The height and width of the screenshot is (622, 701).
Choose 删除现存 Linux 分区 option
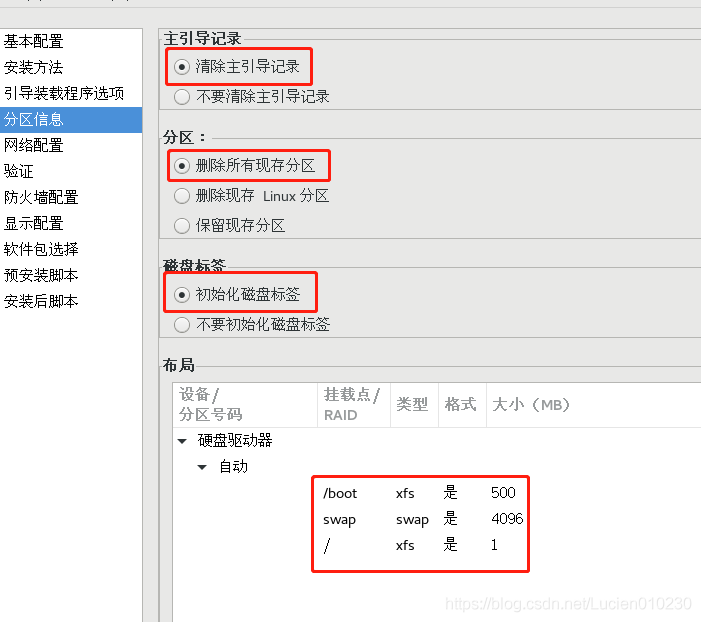182,196
